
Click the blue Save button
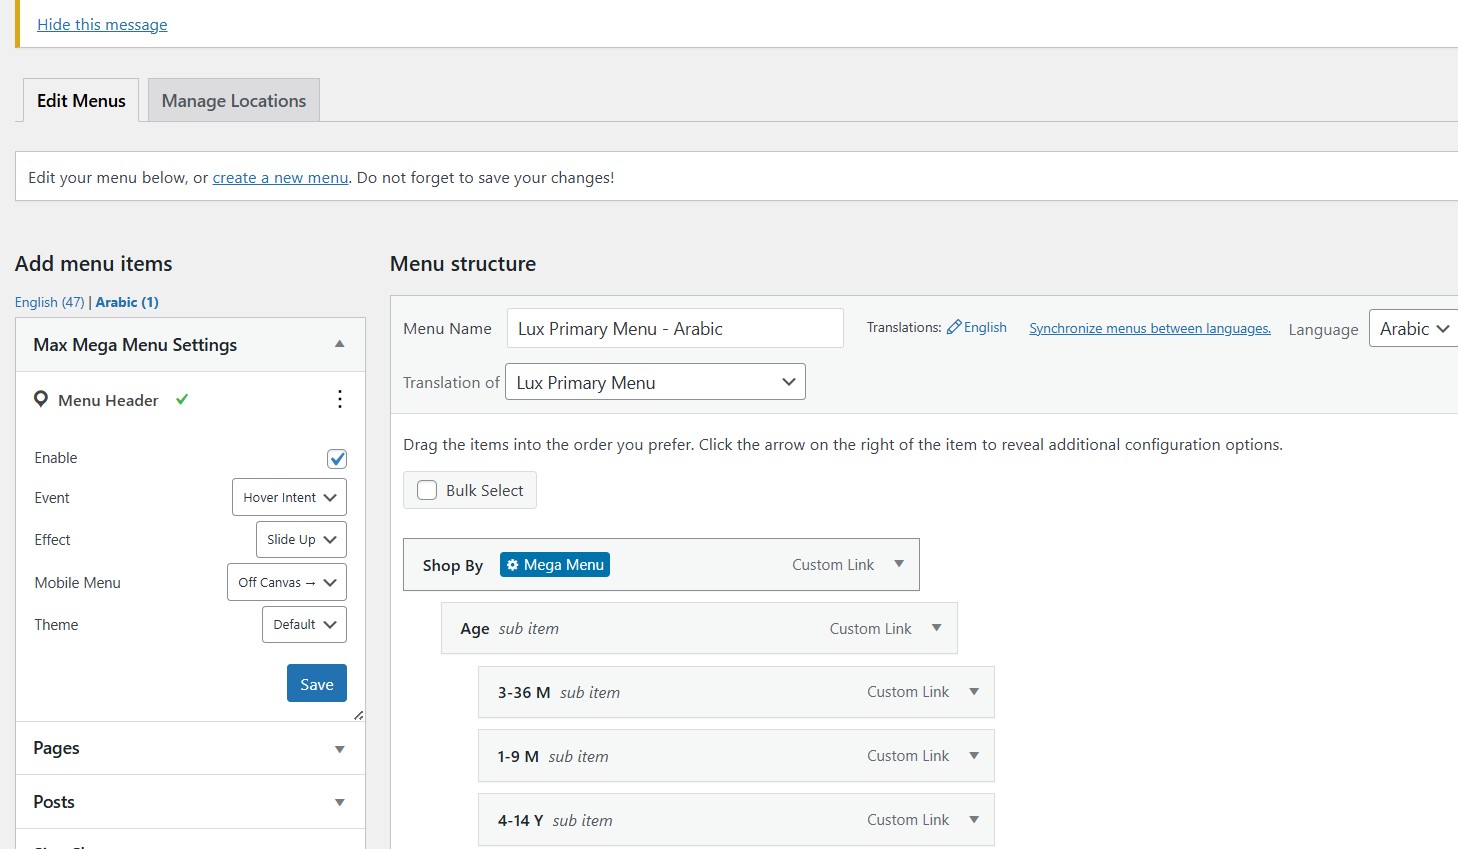point(316,684)
